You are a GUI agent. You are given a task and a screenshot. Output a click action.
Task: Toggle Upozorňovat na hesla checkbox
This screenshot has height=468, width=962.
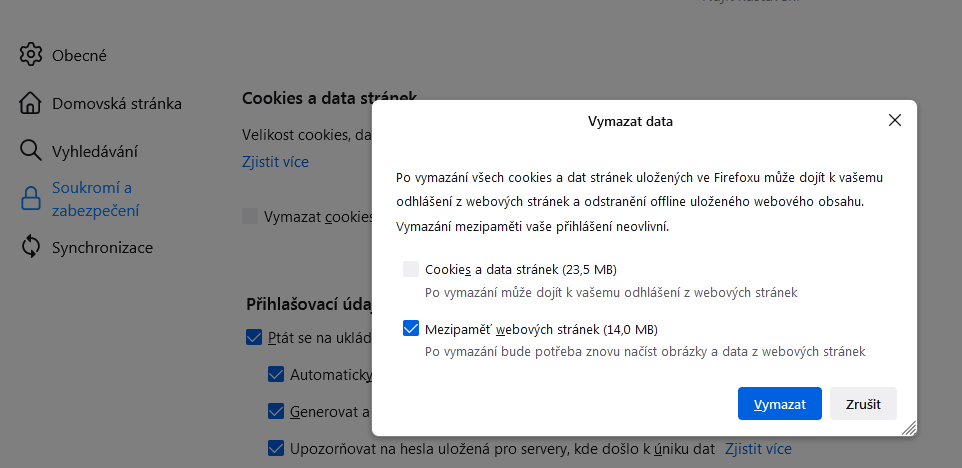[x=276, y=448]
